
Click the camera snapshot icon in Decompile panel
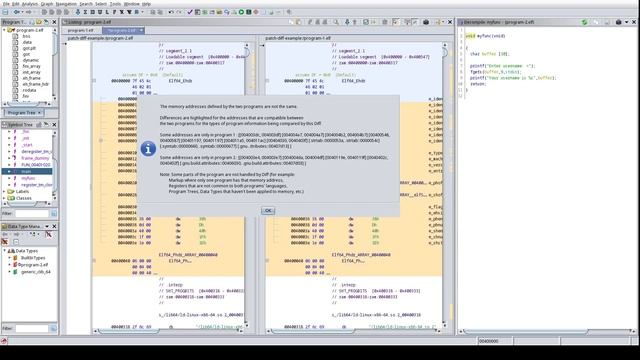click(618, 22)
